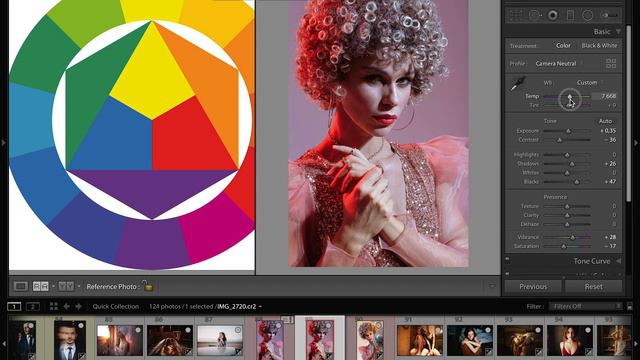This screenshot has height=360, width=640.
Task: Choose Black & White treatment
Action: [599, 46]
